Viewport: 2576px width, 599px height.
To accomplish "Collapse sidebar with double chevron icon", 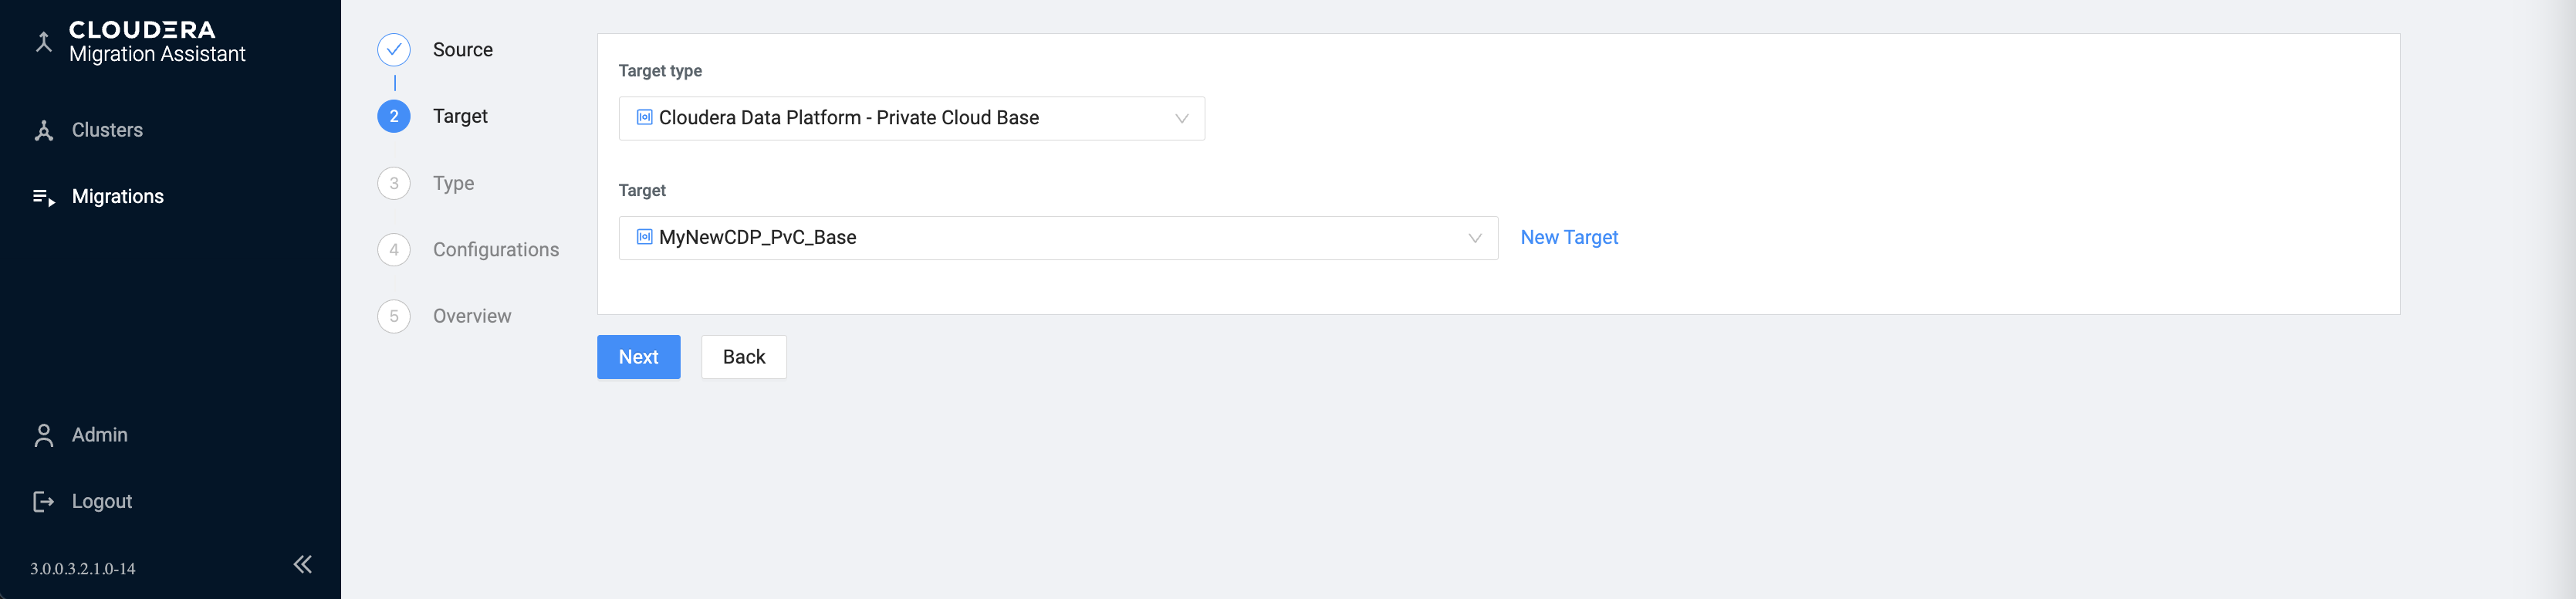I will point(302,565).
